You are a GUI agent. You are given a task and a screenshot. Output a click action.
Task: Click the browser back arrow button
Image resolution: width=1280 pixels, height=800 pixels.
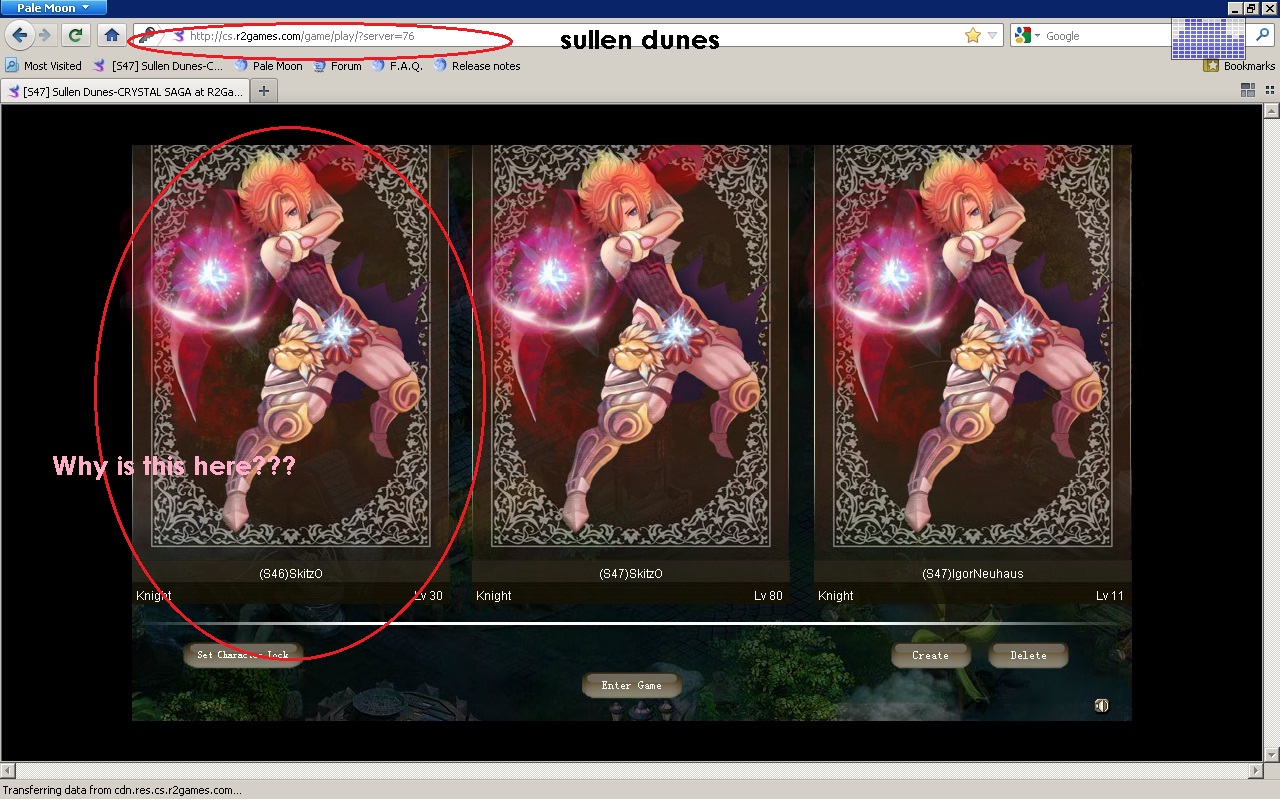pyautogui.click(x=19, y=35)
